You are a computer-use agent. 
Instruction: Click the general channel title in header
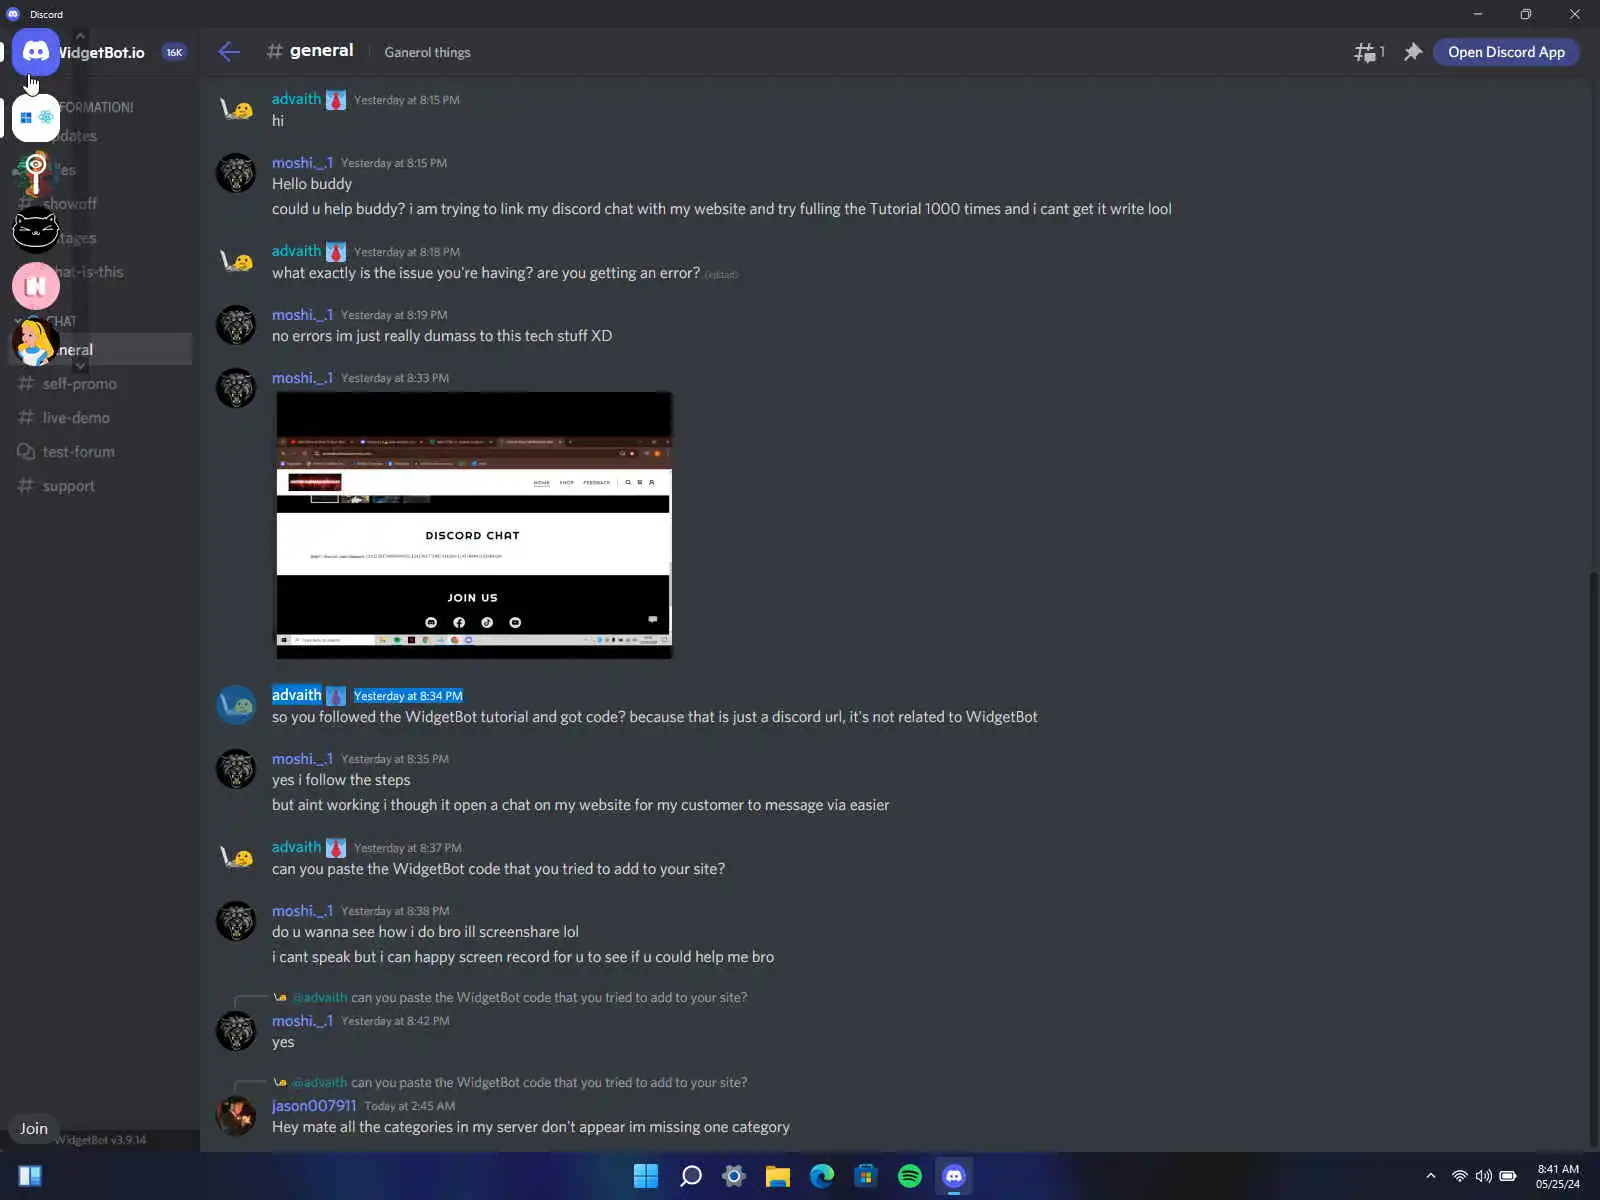click(x=321, y=51)
